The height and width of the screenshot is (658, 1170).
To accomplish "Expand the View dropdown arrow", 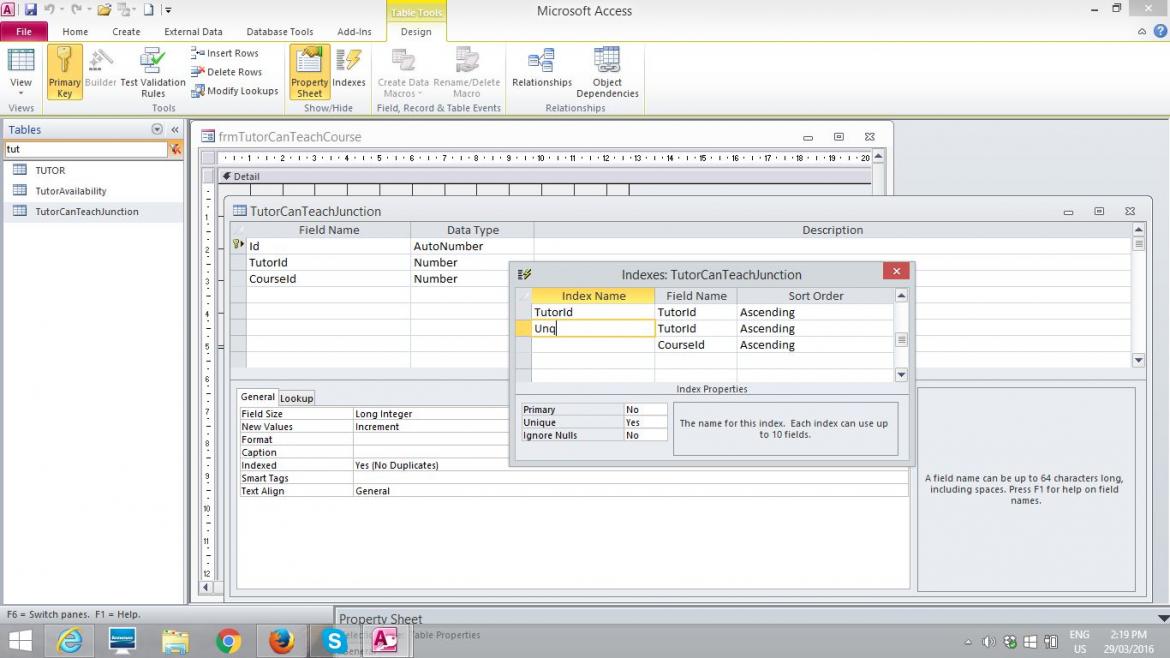I will [x=21, y=93].
